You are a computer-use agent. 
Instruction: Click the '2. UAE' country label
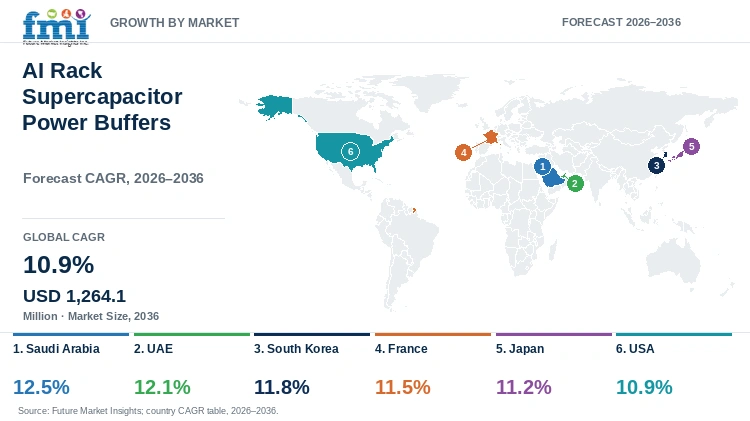[x=154, y=349]
